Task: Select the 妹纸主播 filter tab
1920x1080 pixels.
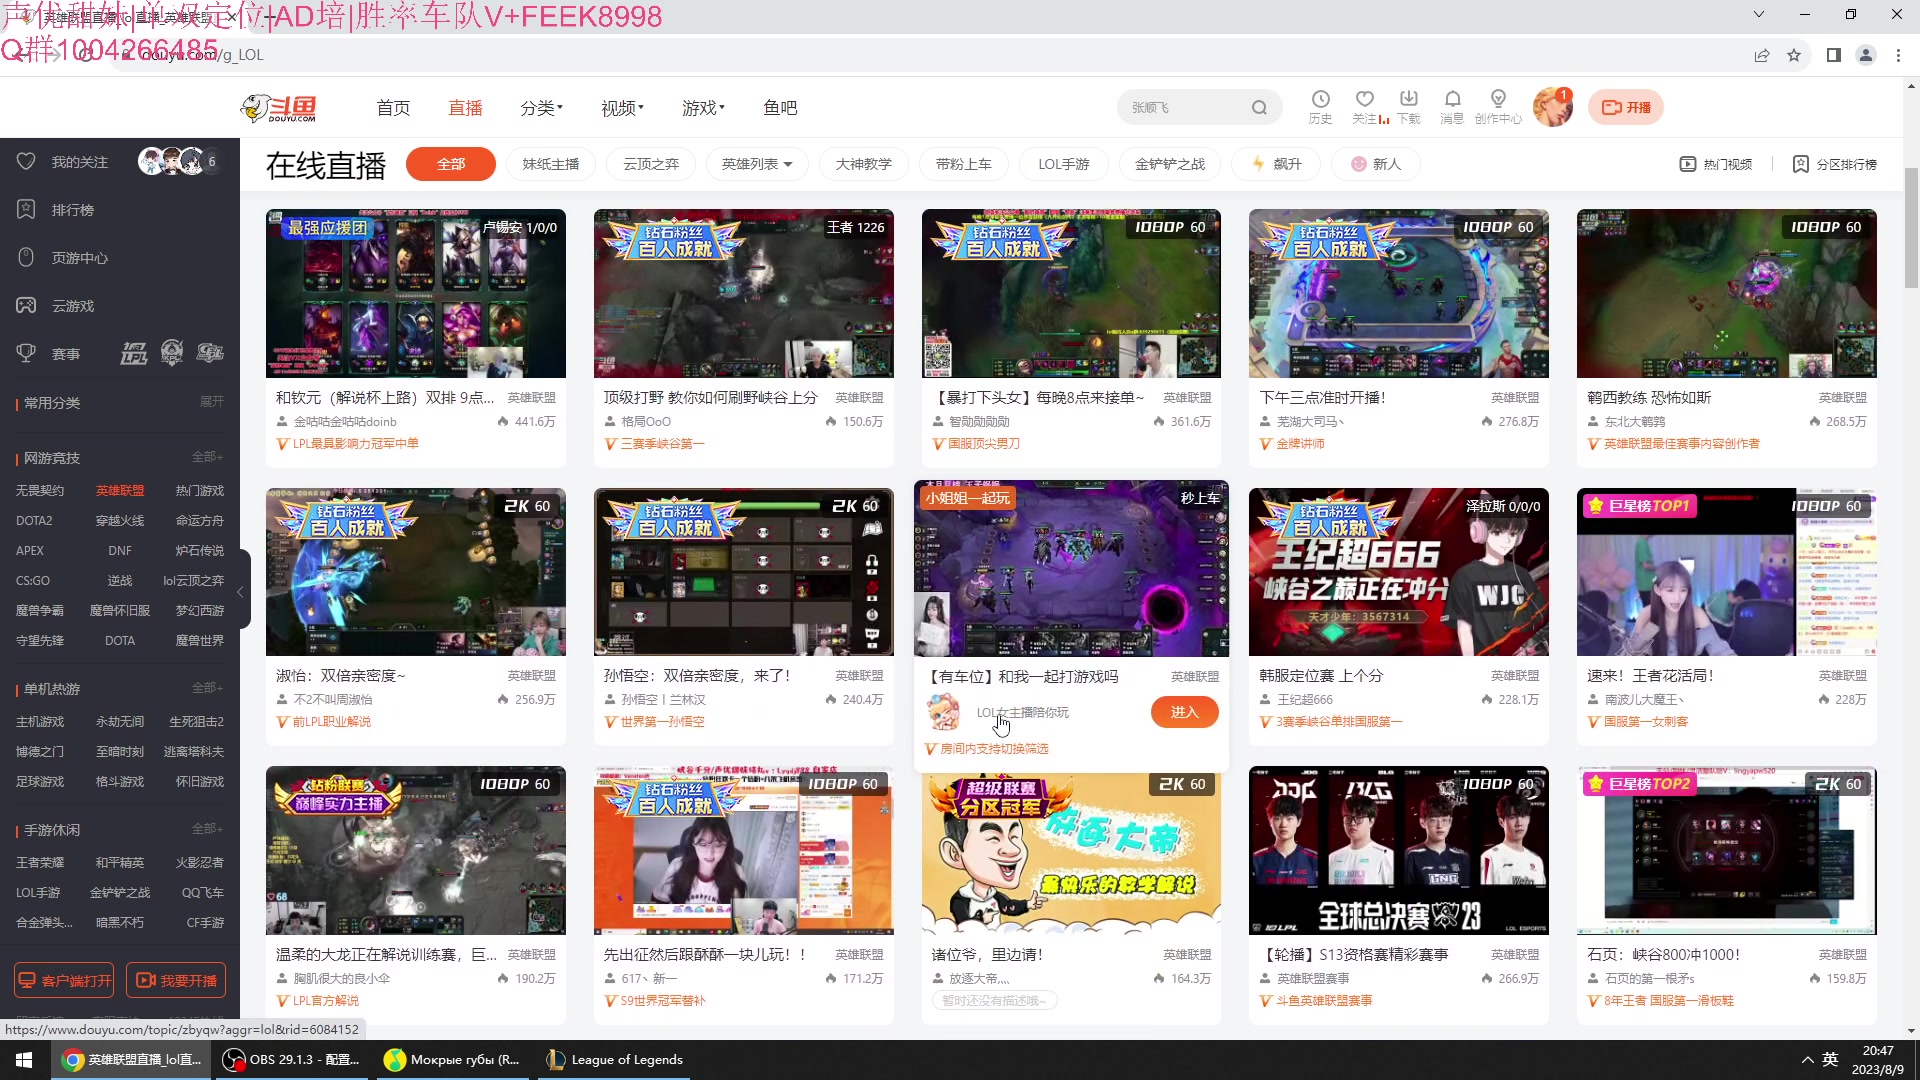Action: pyautogui.click(x=551, y=164)
